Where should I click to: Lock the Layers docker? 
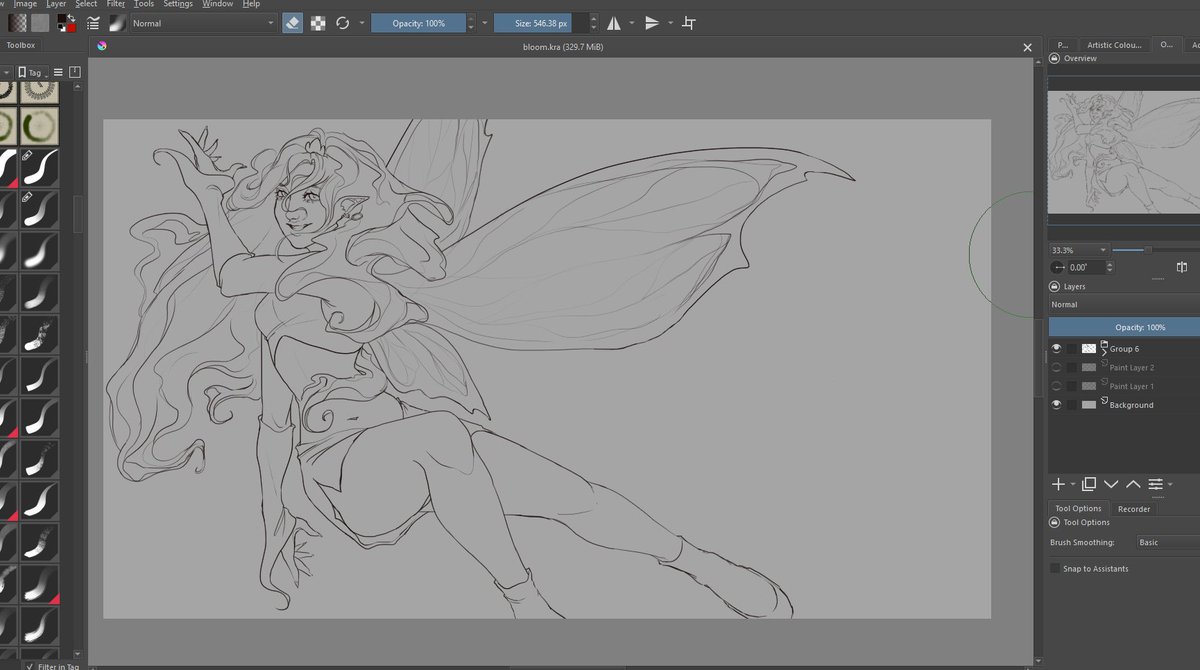[x=1055, y=286]
